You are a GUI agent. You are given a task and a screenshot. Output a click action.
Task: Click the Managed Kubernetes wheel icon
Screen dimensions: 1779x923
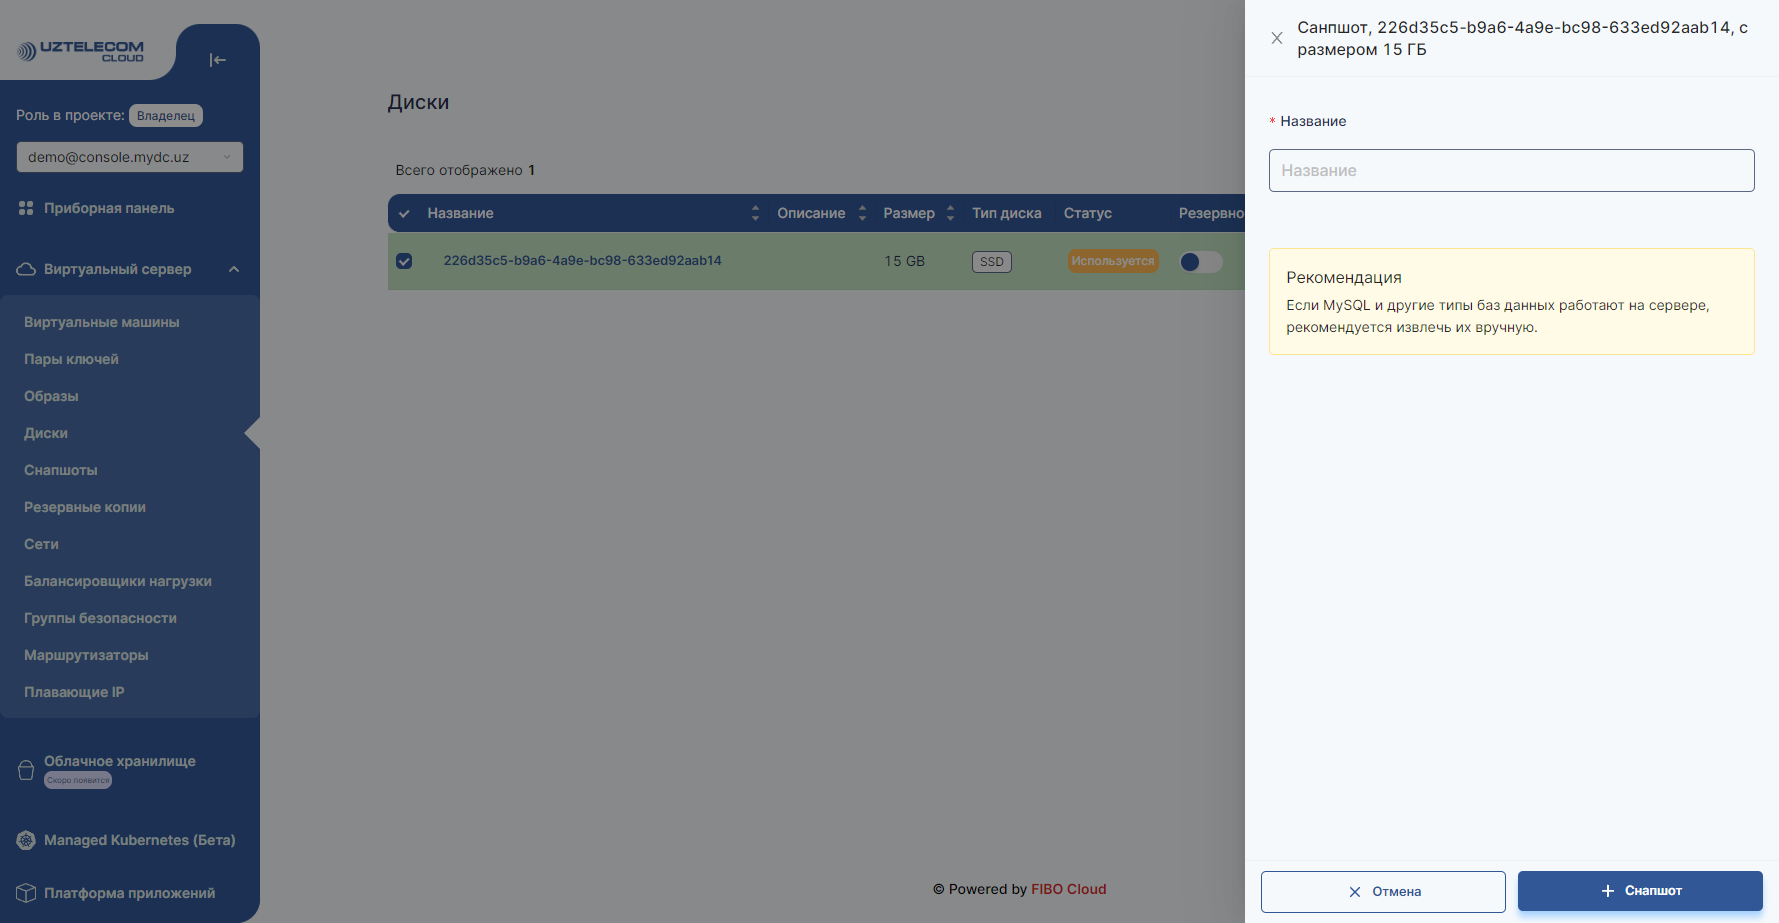pyautogui.click(x=26, y=840)
